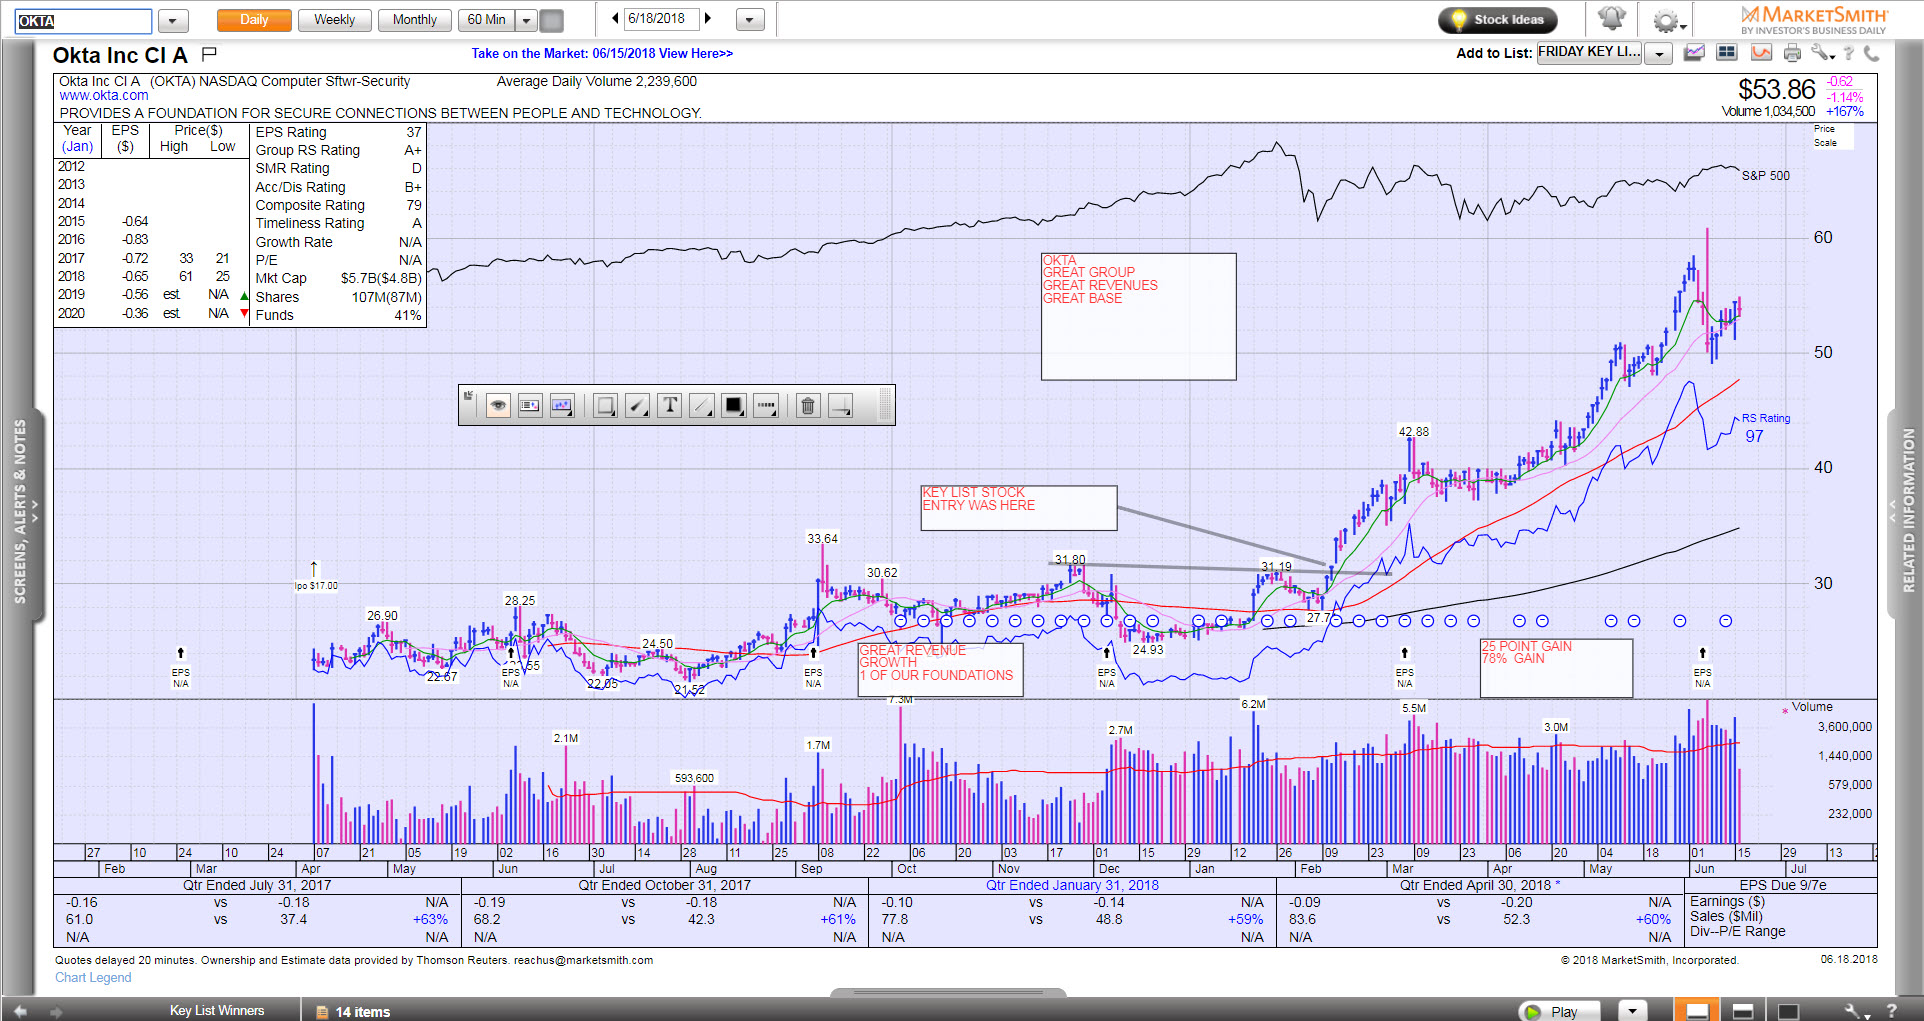Select the line drawing tool
This screenshot has width=1924, height=1021.
[702, 405]
